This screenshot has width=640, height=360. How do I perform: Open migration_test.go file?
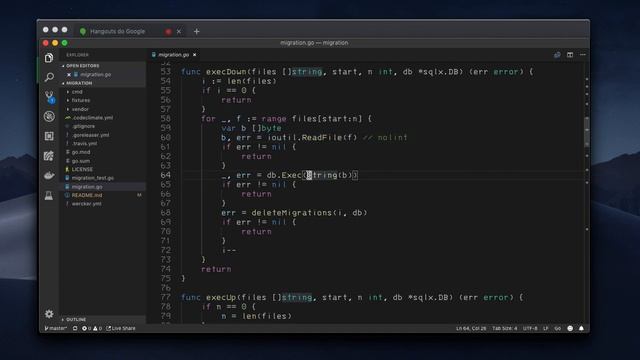click(x=93, y=178)
